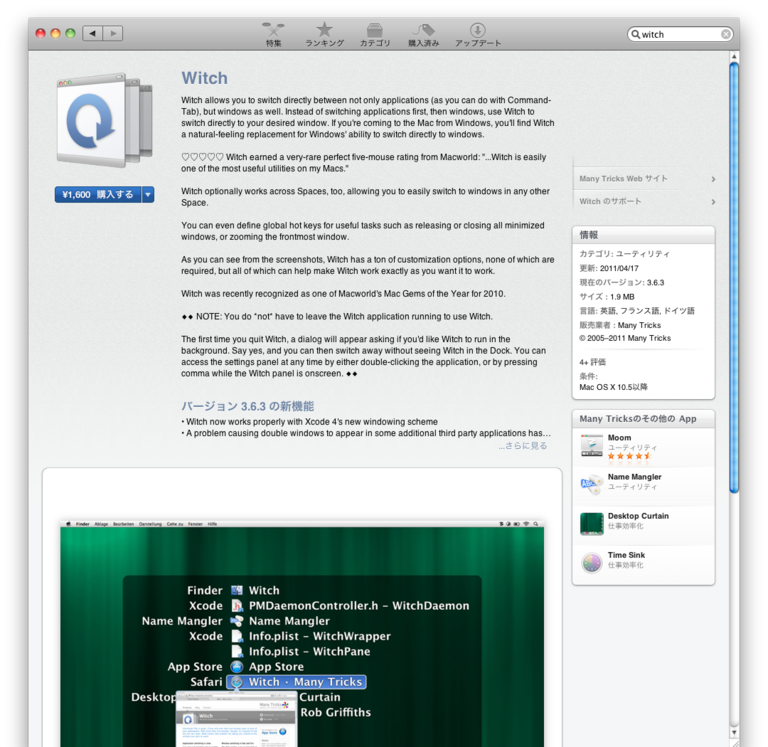Open the 購入済み (Purchased) toolbar tab

point(424,34)
